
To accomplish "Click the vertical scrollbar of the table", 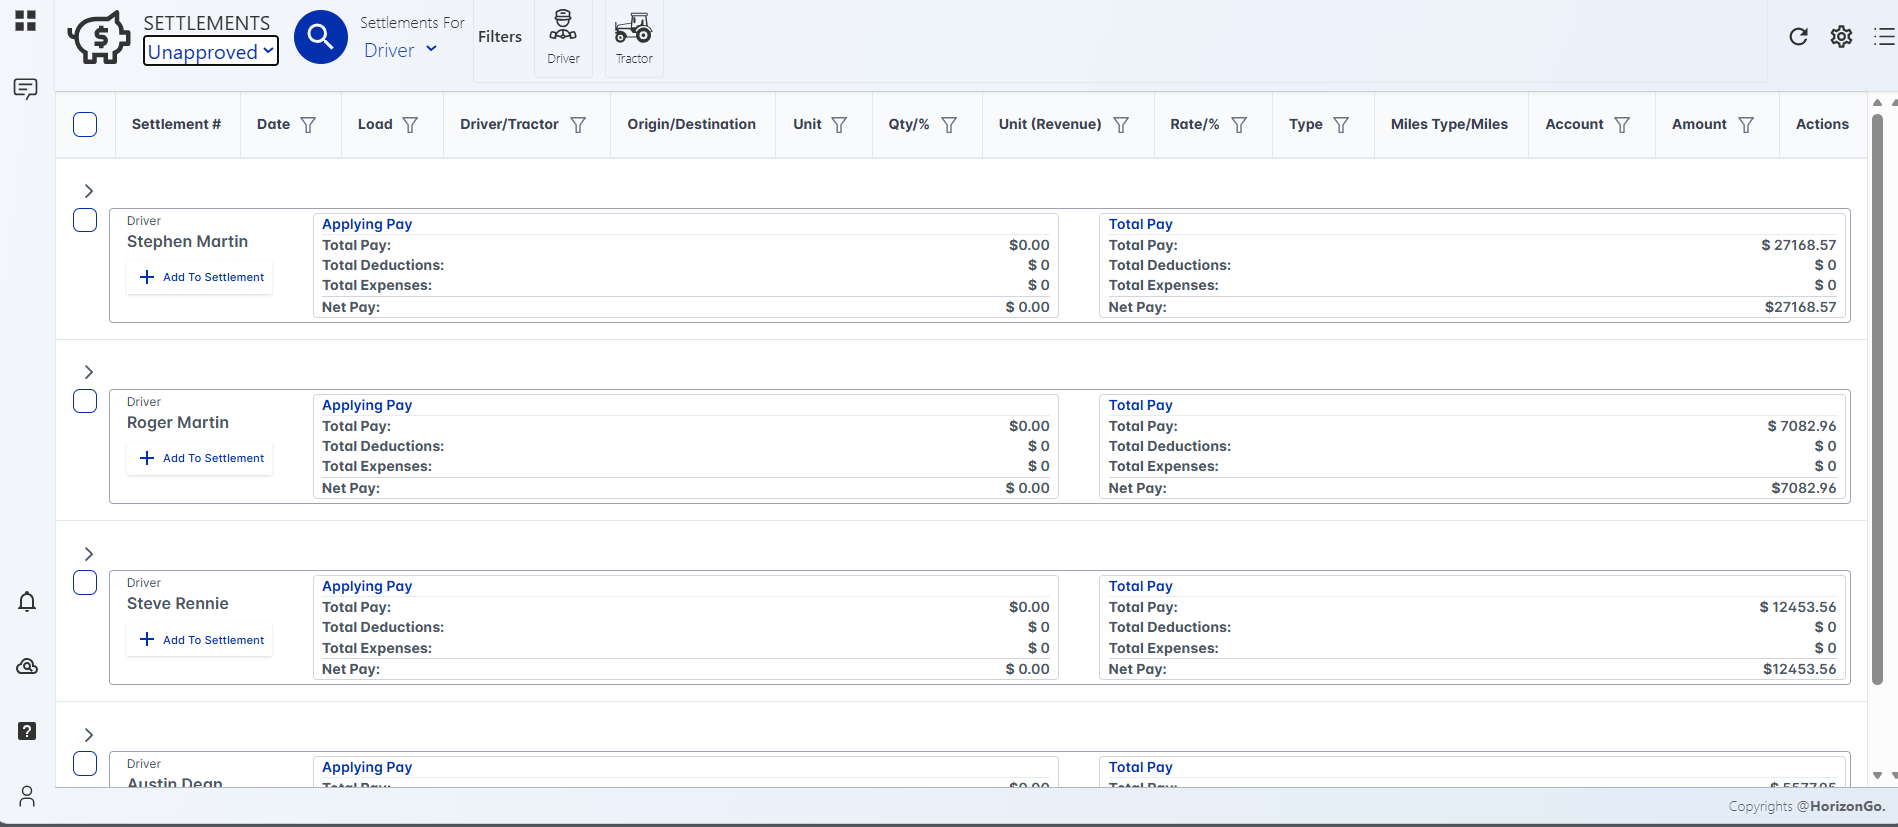I will (x=1877, y=400).
